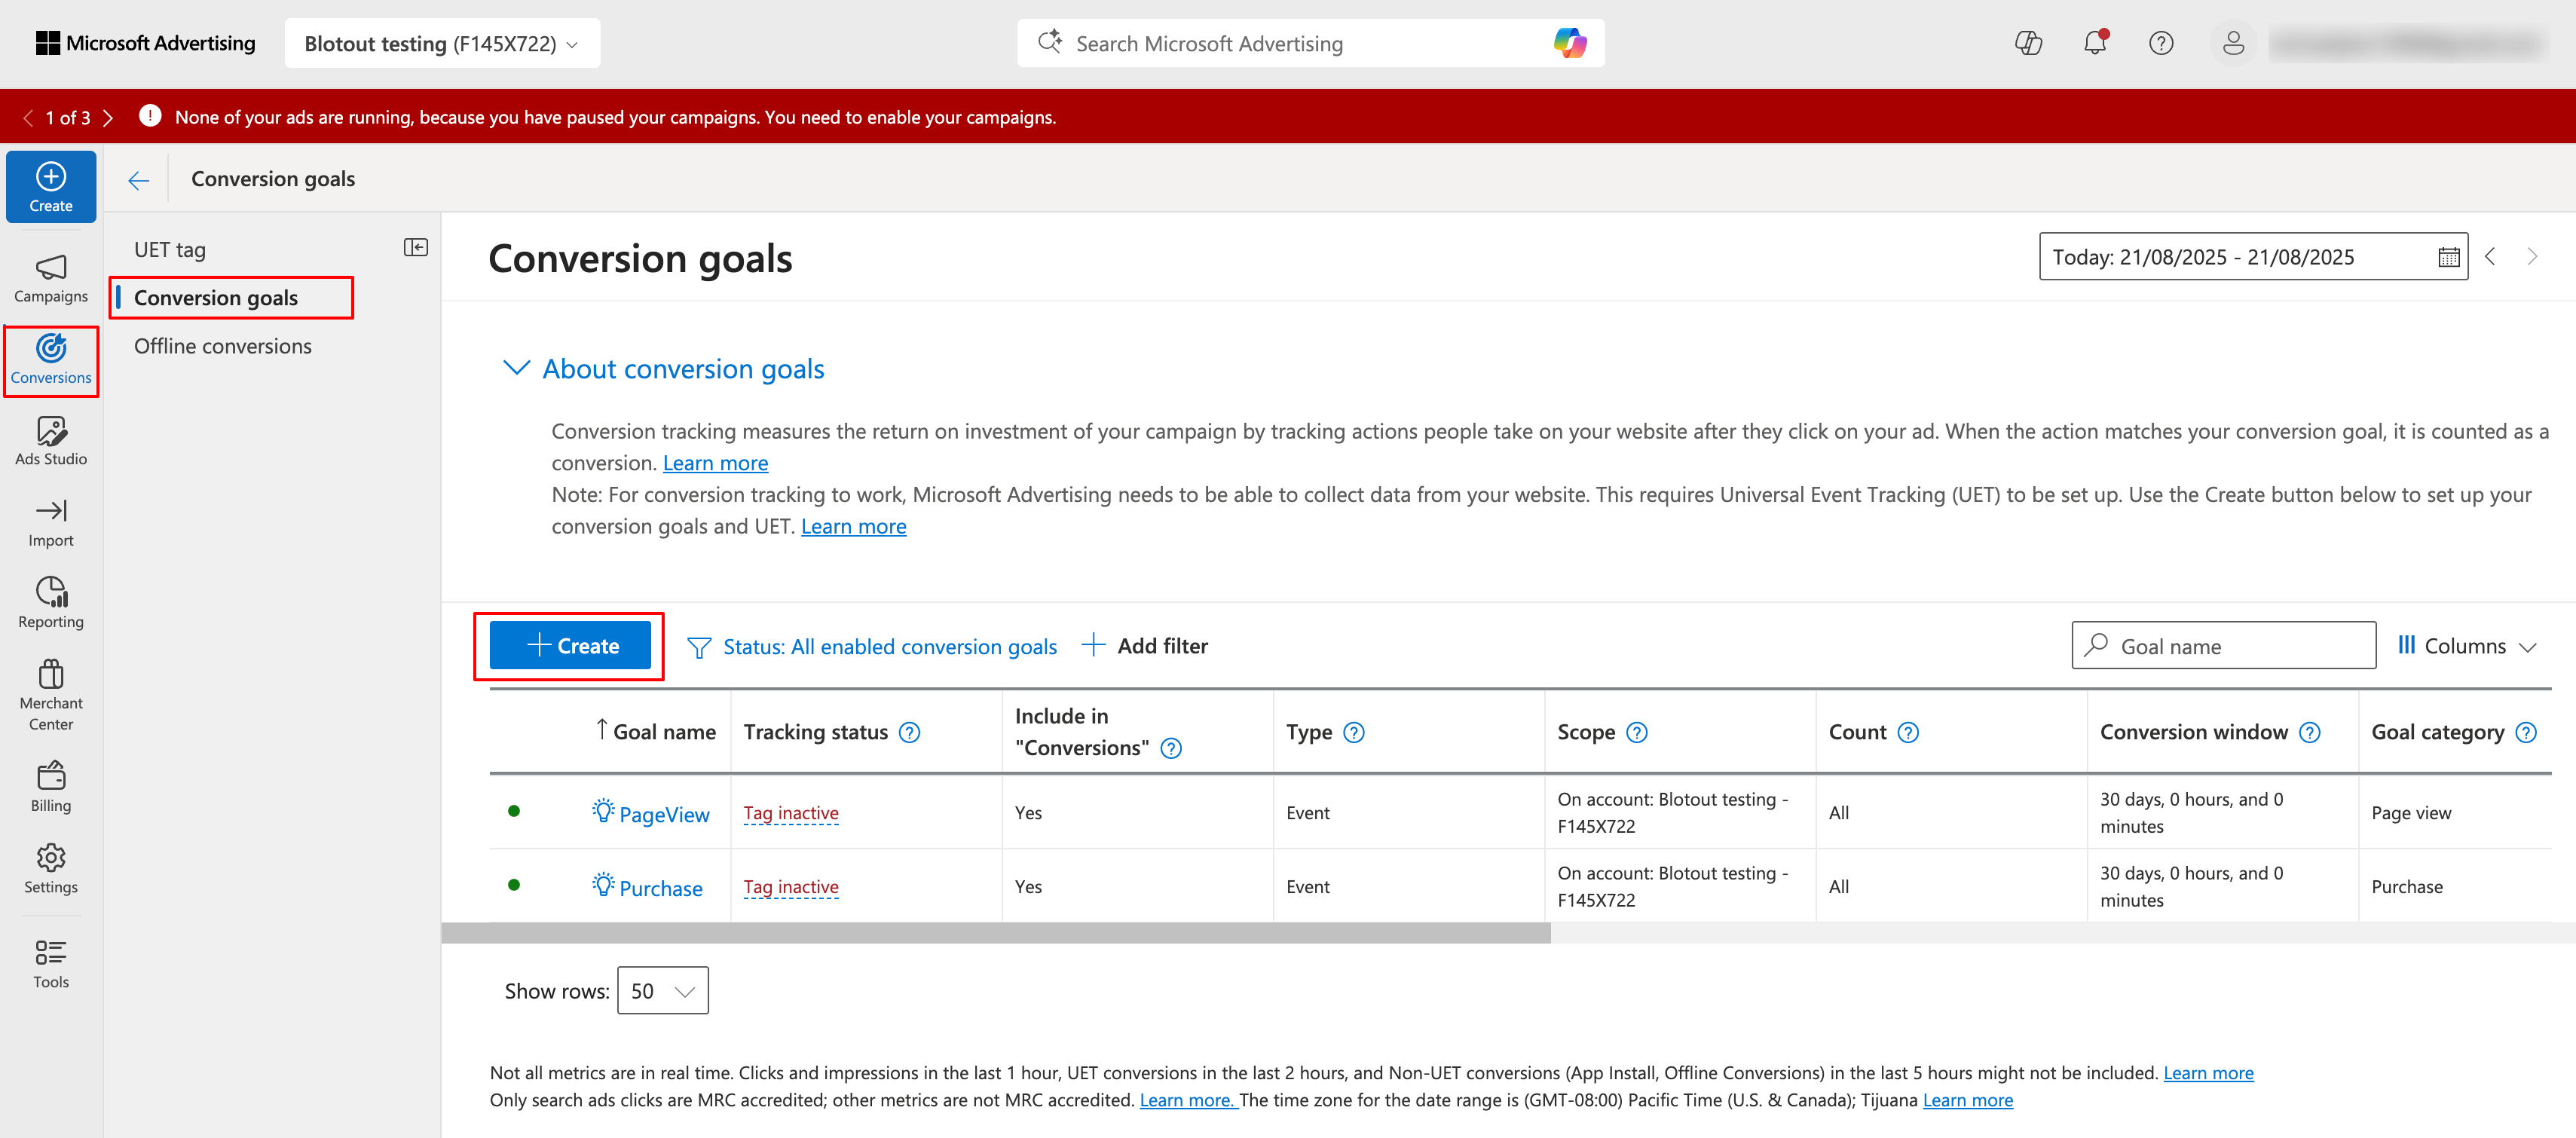Open Ads Studio in sidebar
Viewport: 2576px width, 1138px height.
pos(51,441)
